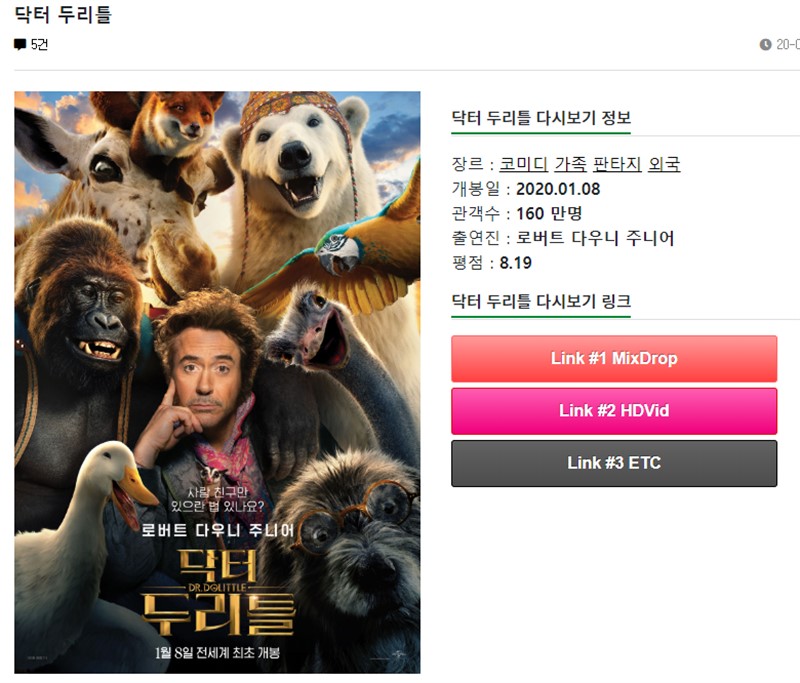Open Link #1 MixDrop button

tap(614, 359)
